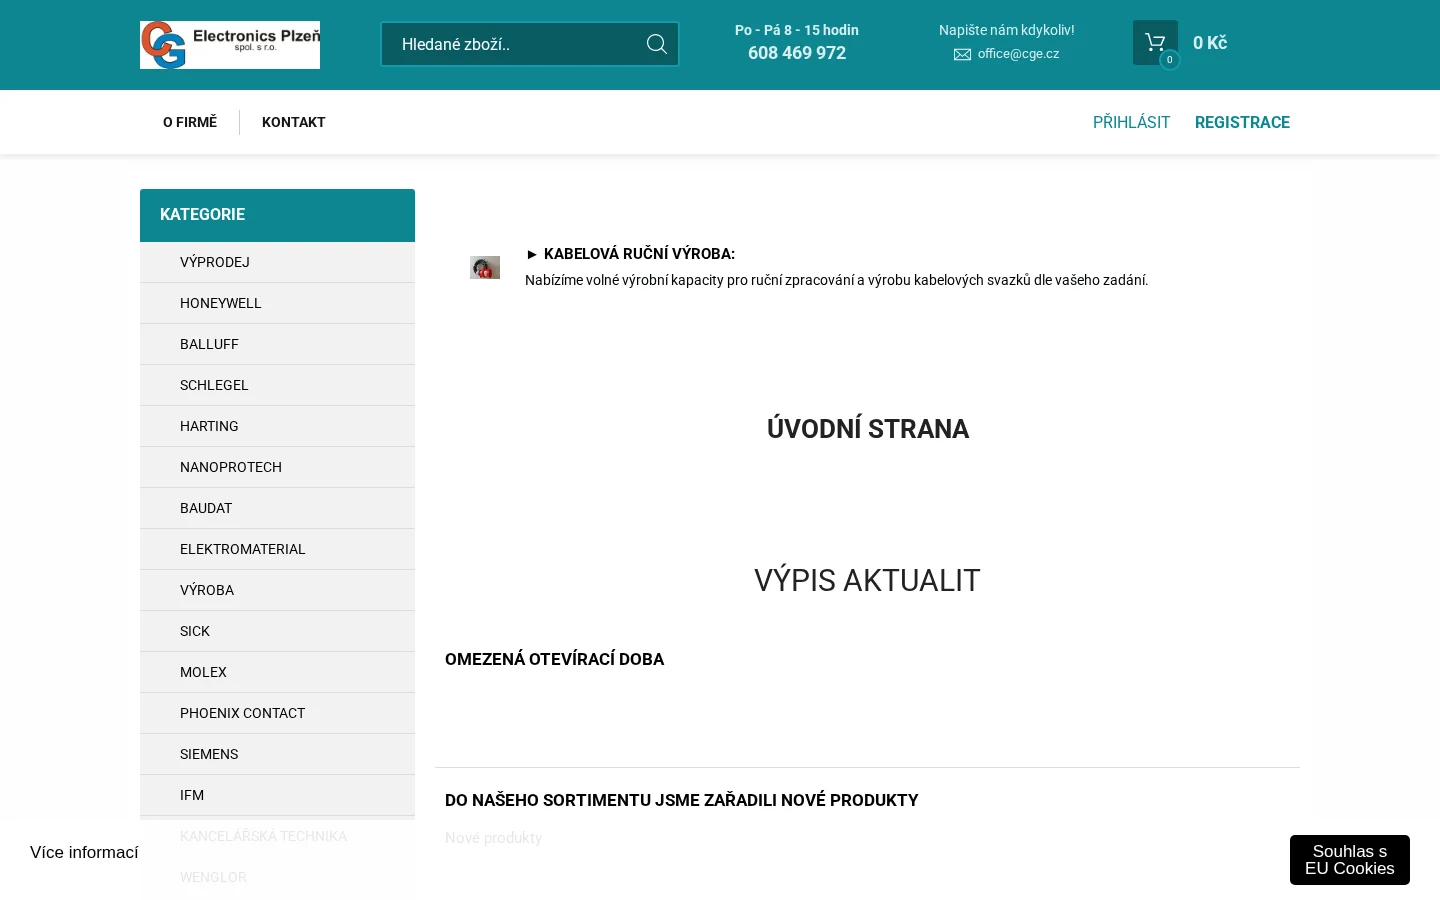Open the VÝROBA category
Image resolution: width=1440 pixels, height=900 pixels.
click(x=277, y=590)
